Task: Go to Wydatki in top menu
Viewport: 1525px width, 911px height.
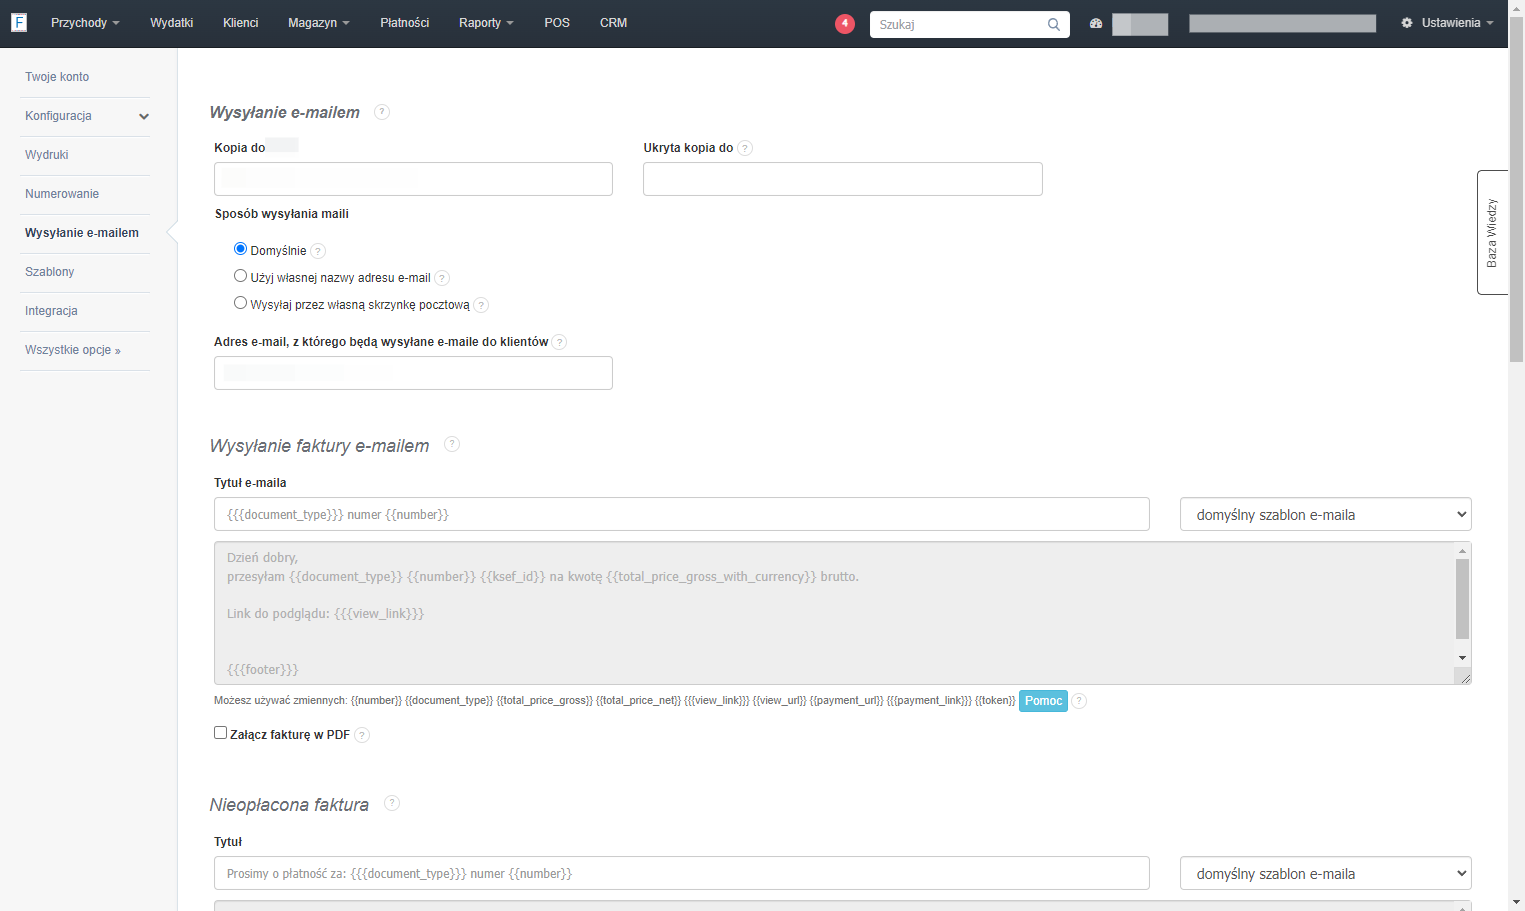Action: point(172,23)
